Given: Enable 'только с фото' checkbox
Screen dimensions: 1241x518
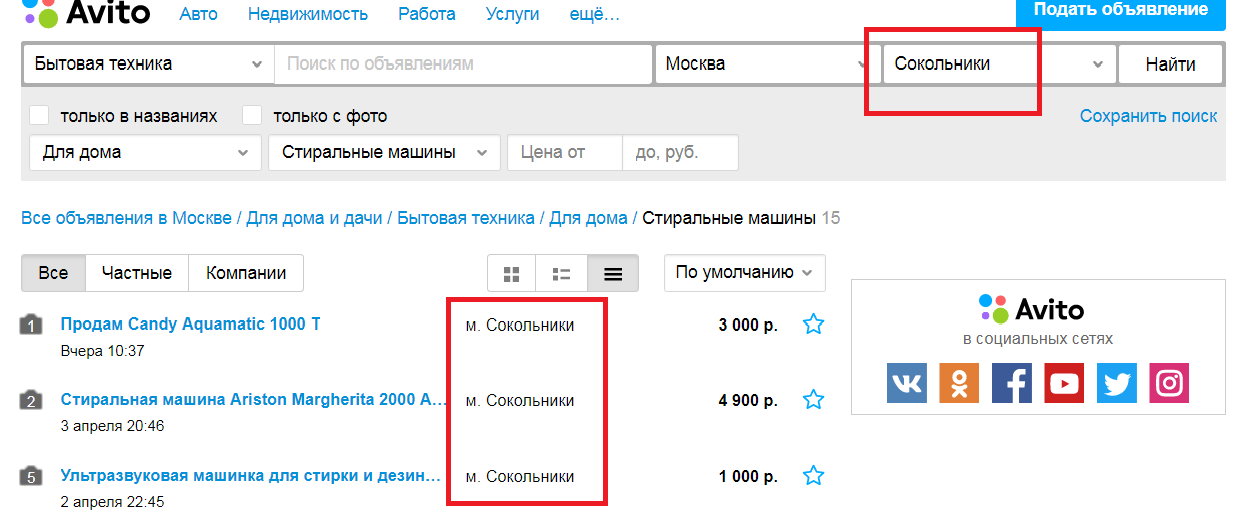Looking at the screenshot, I should pyautogui.click(x=252, y=116).
